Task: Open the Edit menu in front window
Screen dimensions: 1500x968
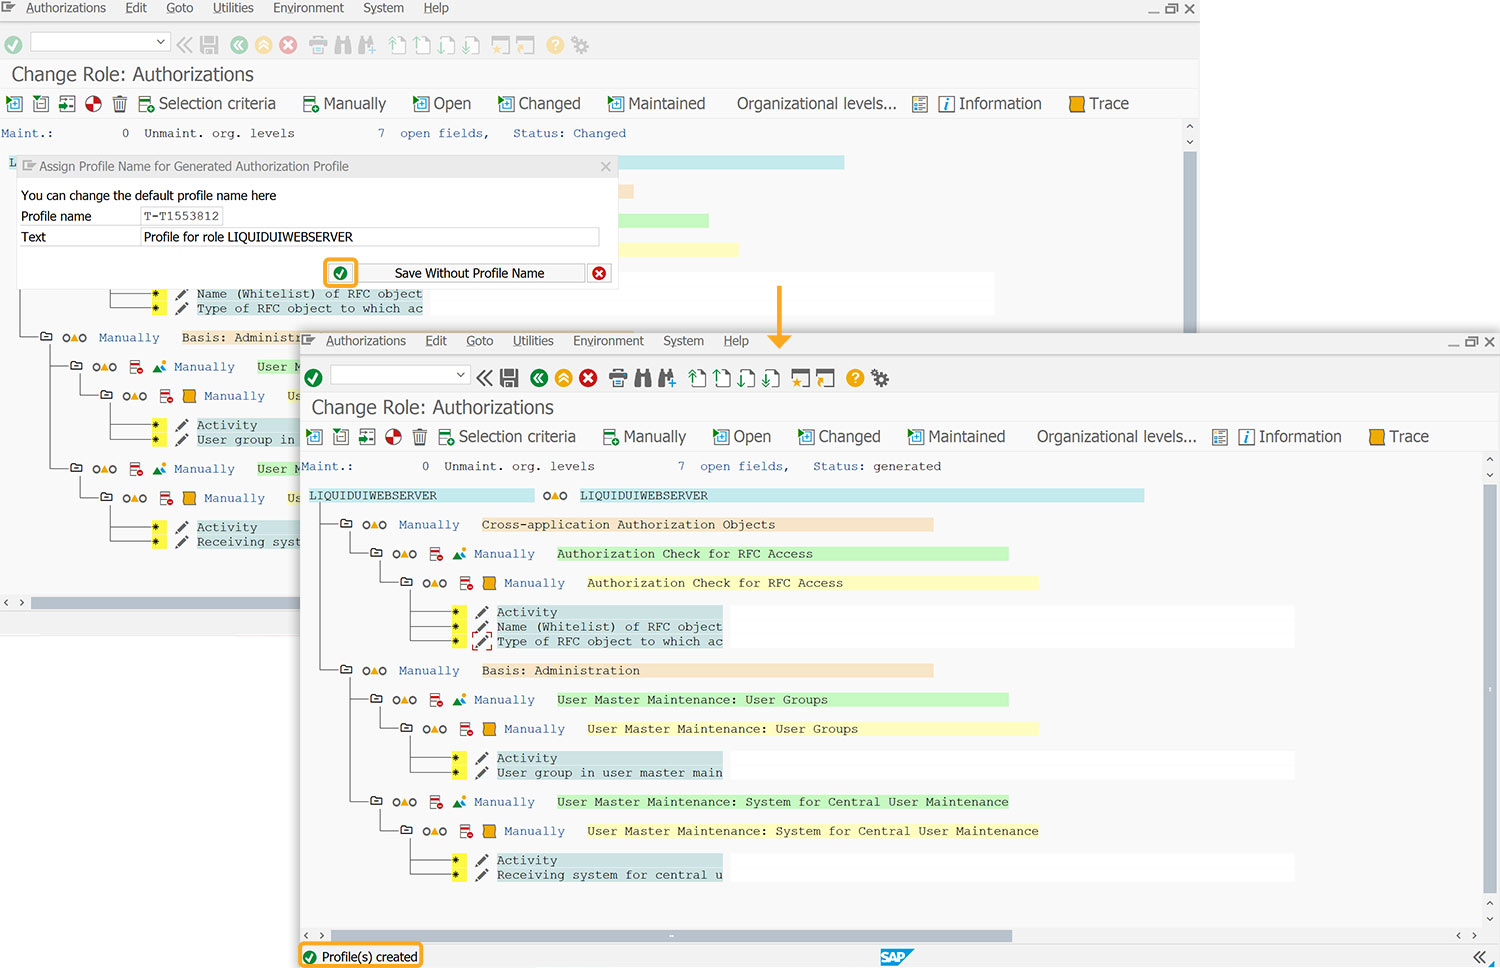Action: point(436,341)
